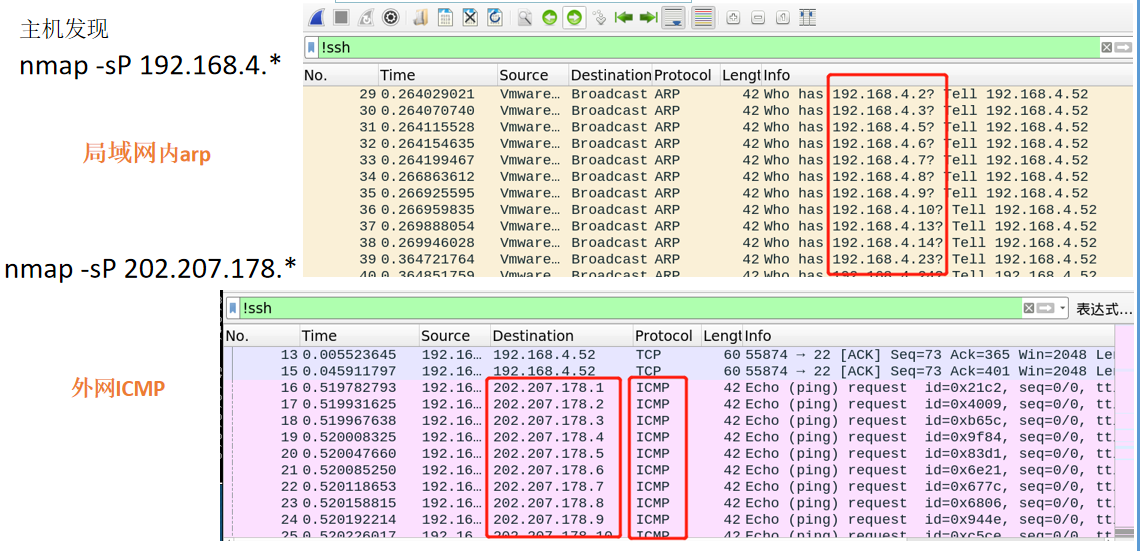Go forward to next packet in history
1140x551 pixels.
[x=574, y=17]
